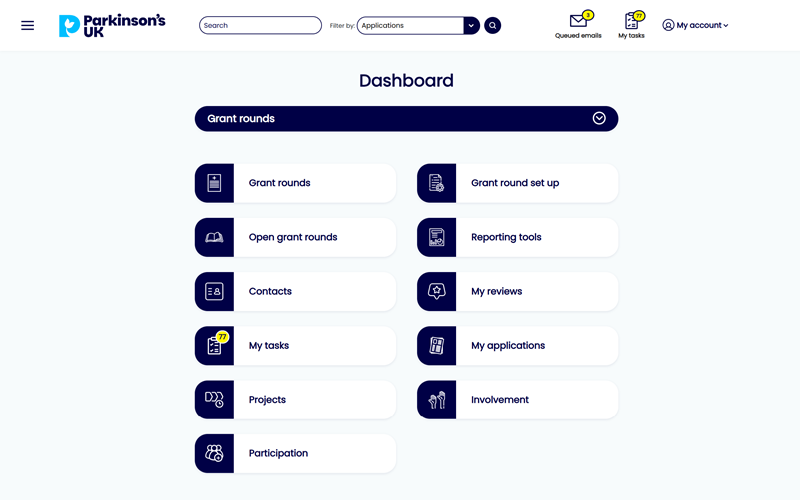Open My tasks icon in header
This screenshot has height=500, width=800.
(631, 21)
